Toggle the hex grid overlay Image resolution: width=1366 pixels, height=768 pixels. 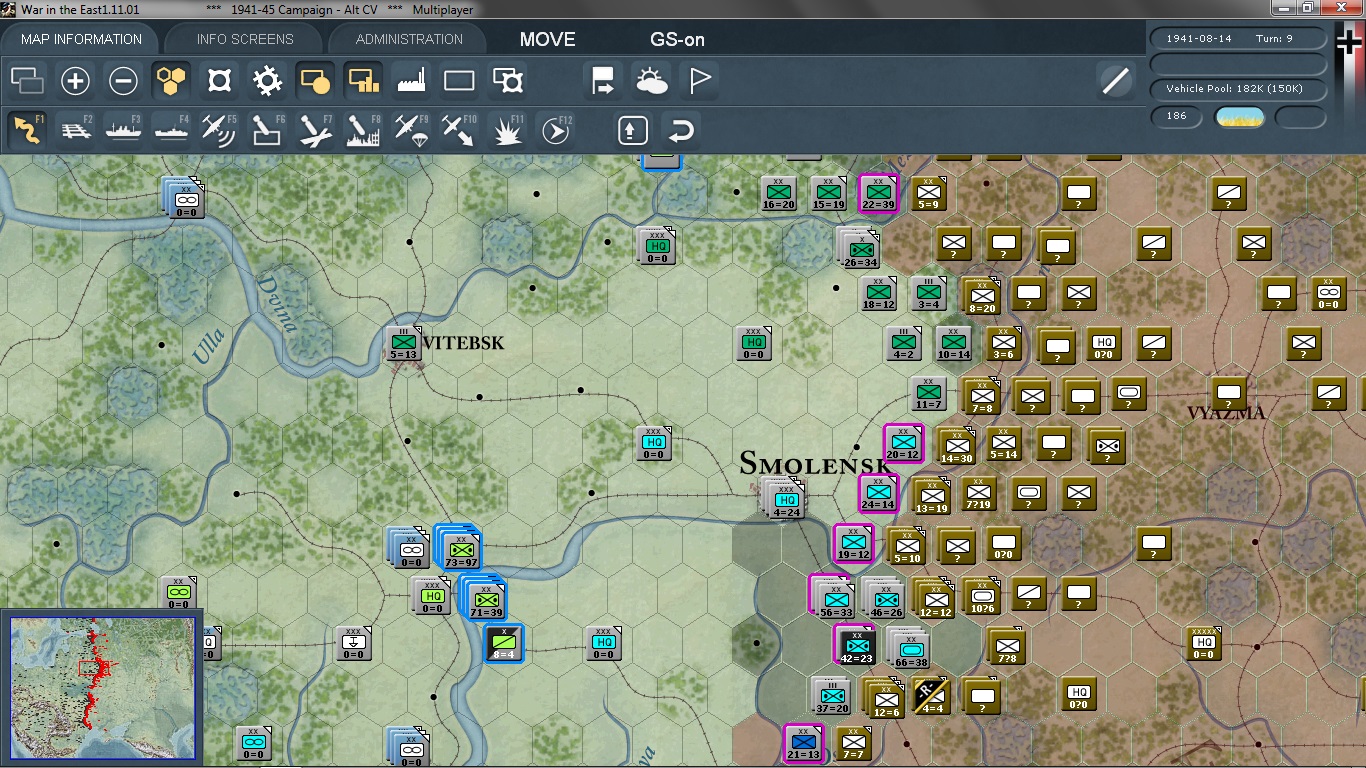click(172, 81)
